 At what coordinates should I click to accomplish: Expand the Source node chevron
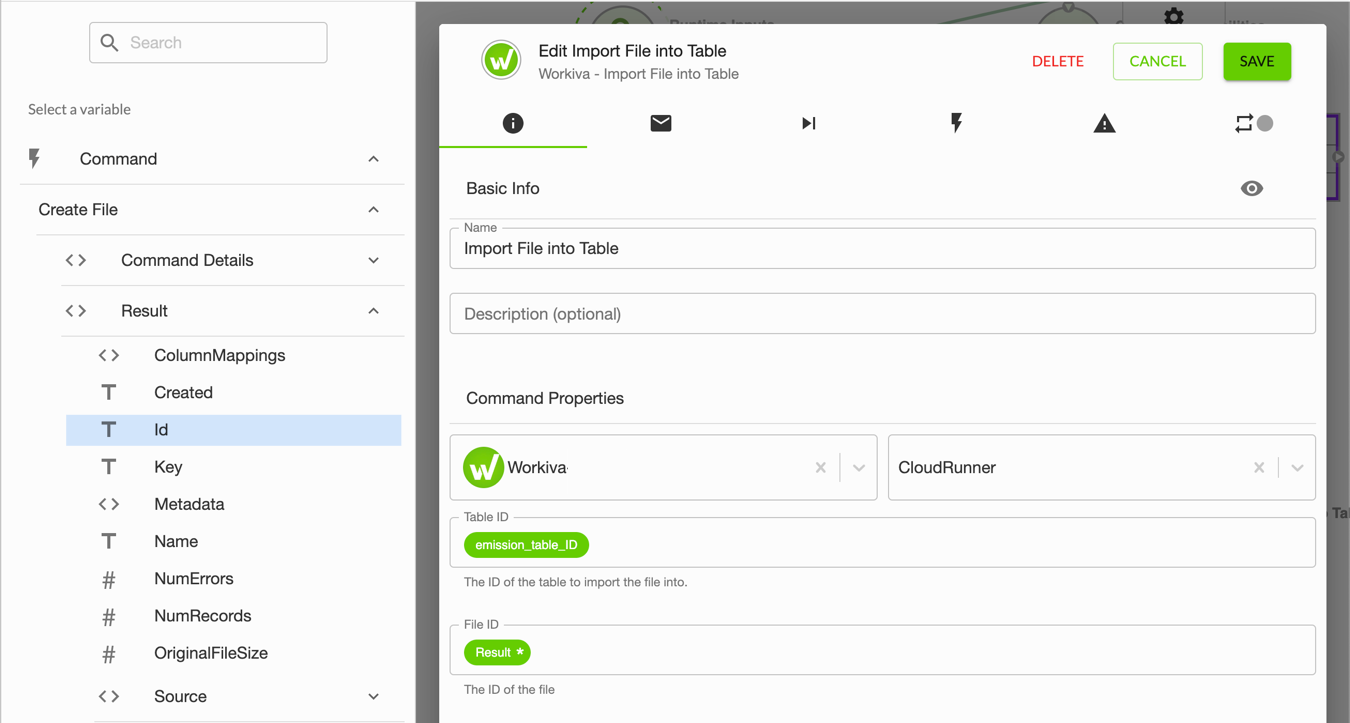pyautogui.click(x=373, y=697)
